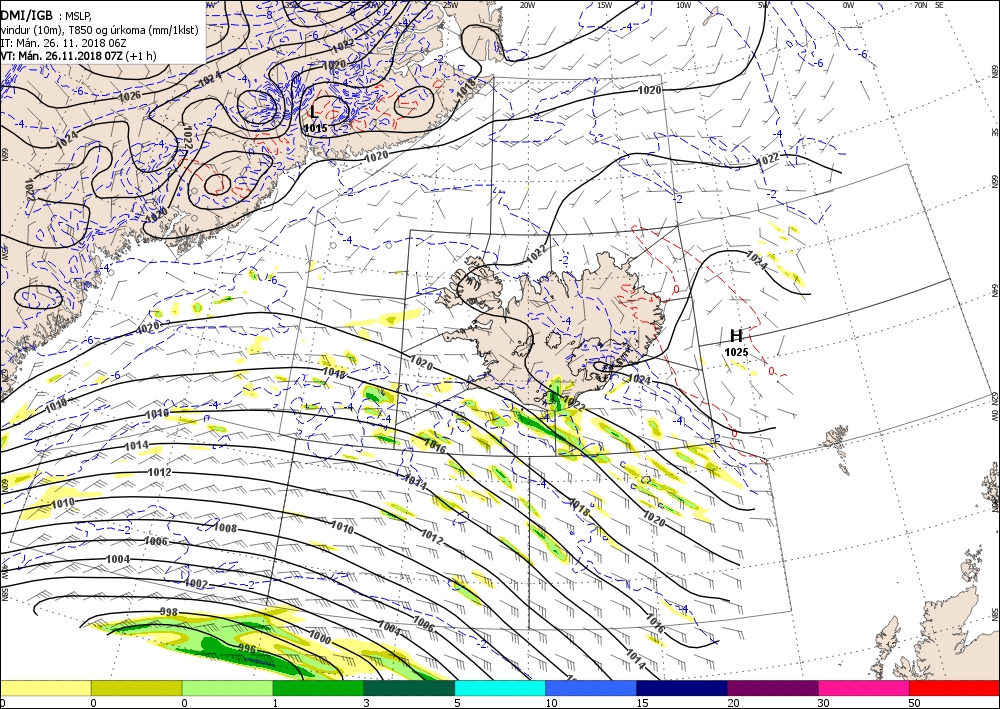Click the legend value '15'
1000x709 pixels.
642,703
